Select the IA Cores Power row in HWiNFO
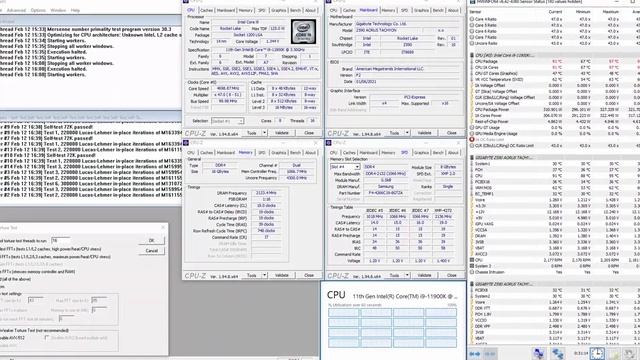The image size is (640, 360). (554, 116)
